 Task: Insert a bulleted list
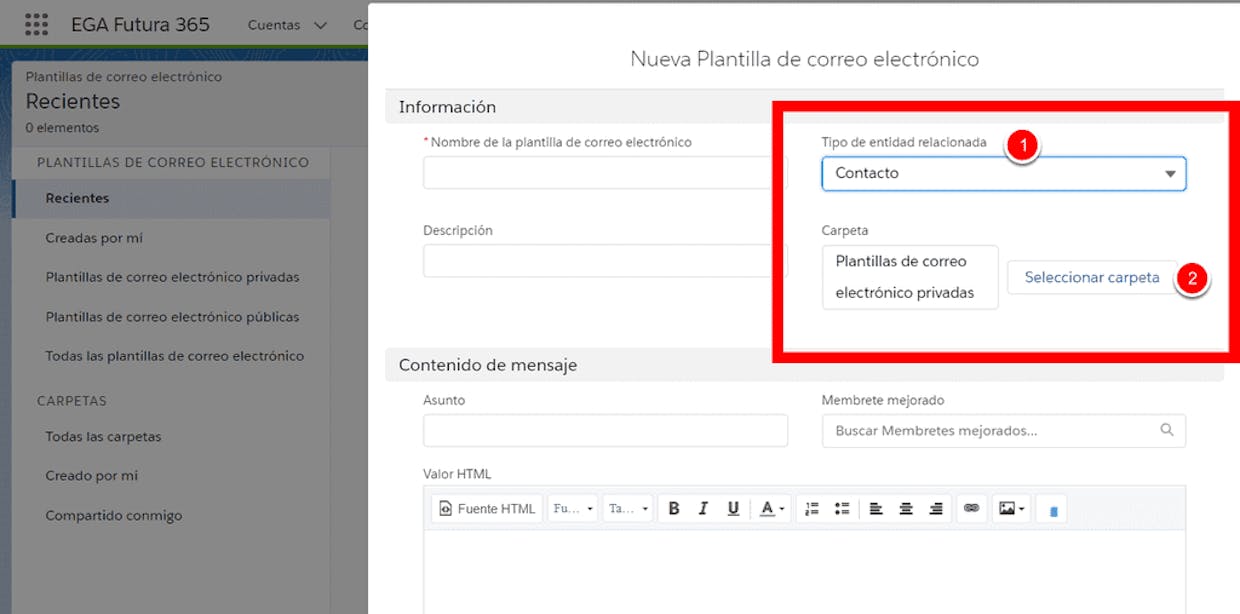point(842,509)
